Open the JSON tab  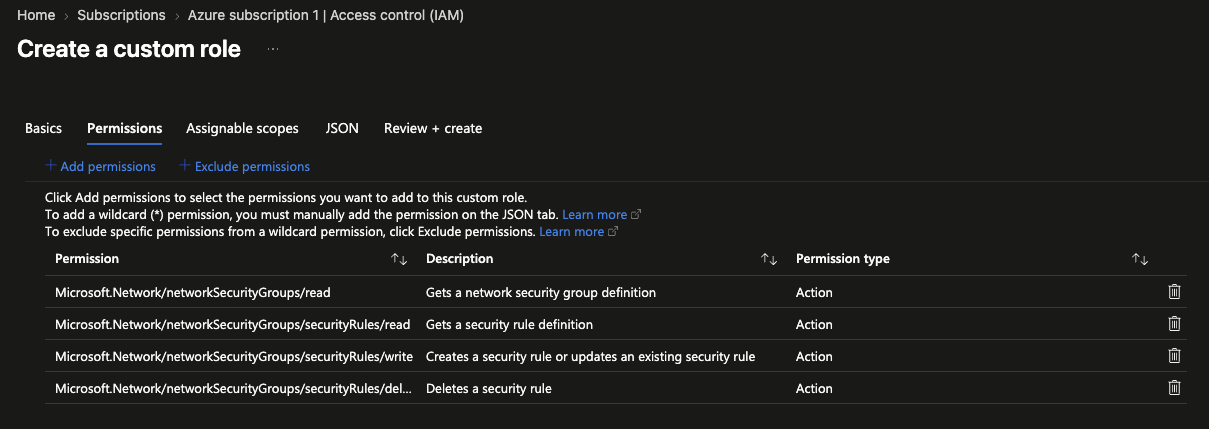(x=342, y=128)
